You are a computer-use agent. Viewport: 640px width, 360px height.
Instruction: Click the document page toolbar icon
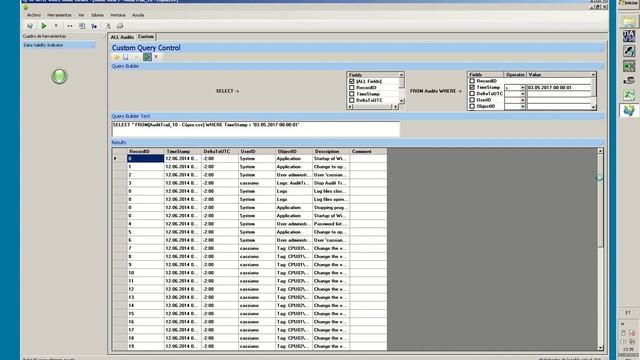tap(82, 26)
